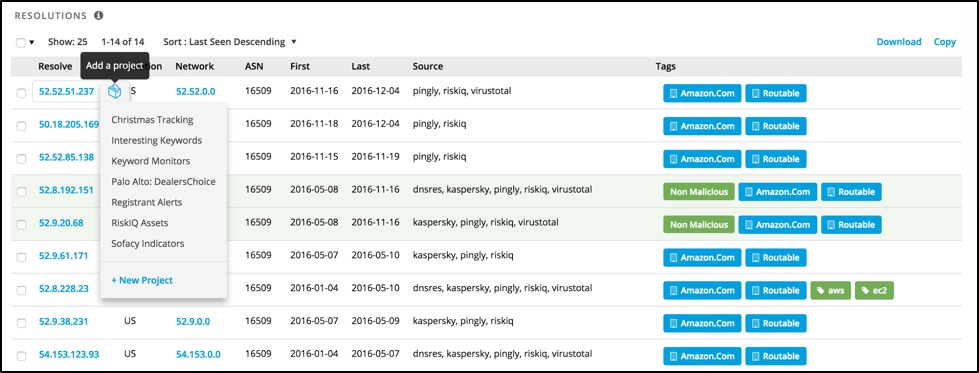Click the ASN column header
979x373 pixels.
coord(254,66)
